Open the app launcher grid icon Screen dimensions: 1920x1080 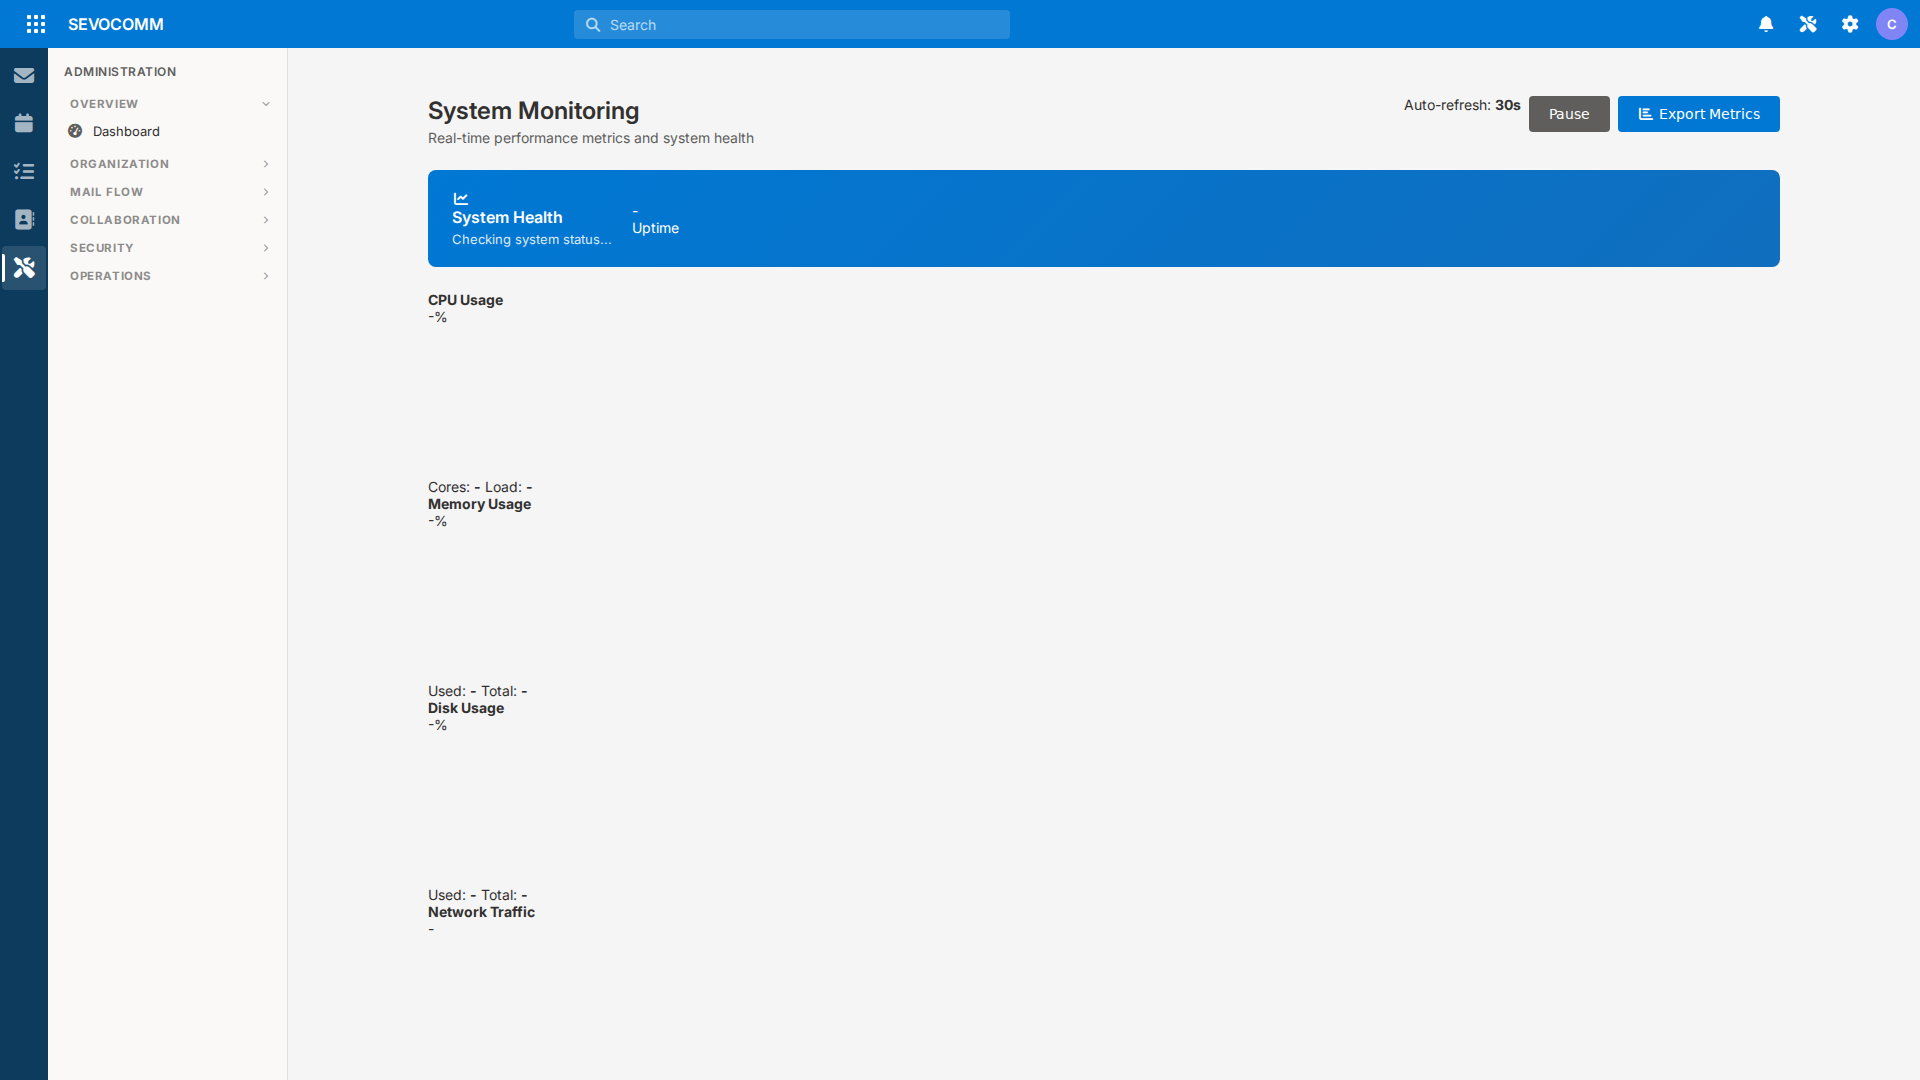(36, 23)
